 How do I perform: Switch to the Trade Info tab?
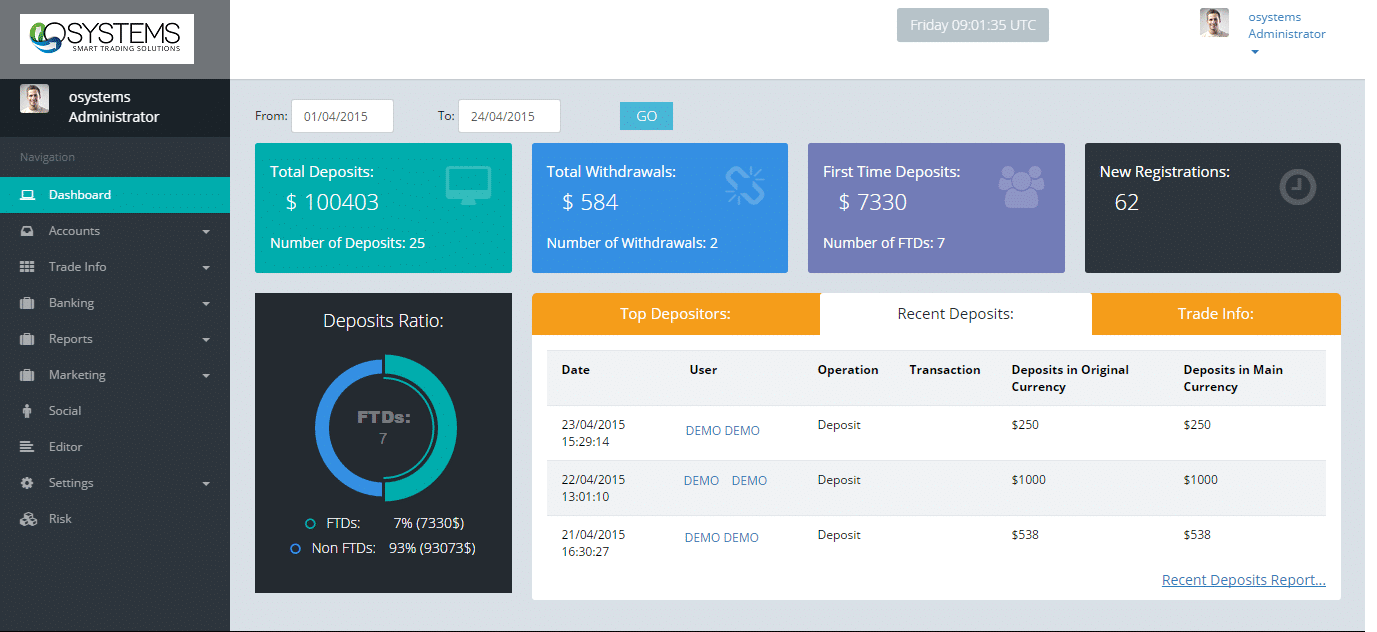1215,314
